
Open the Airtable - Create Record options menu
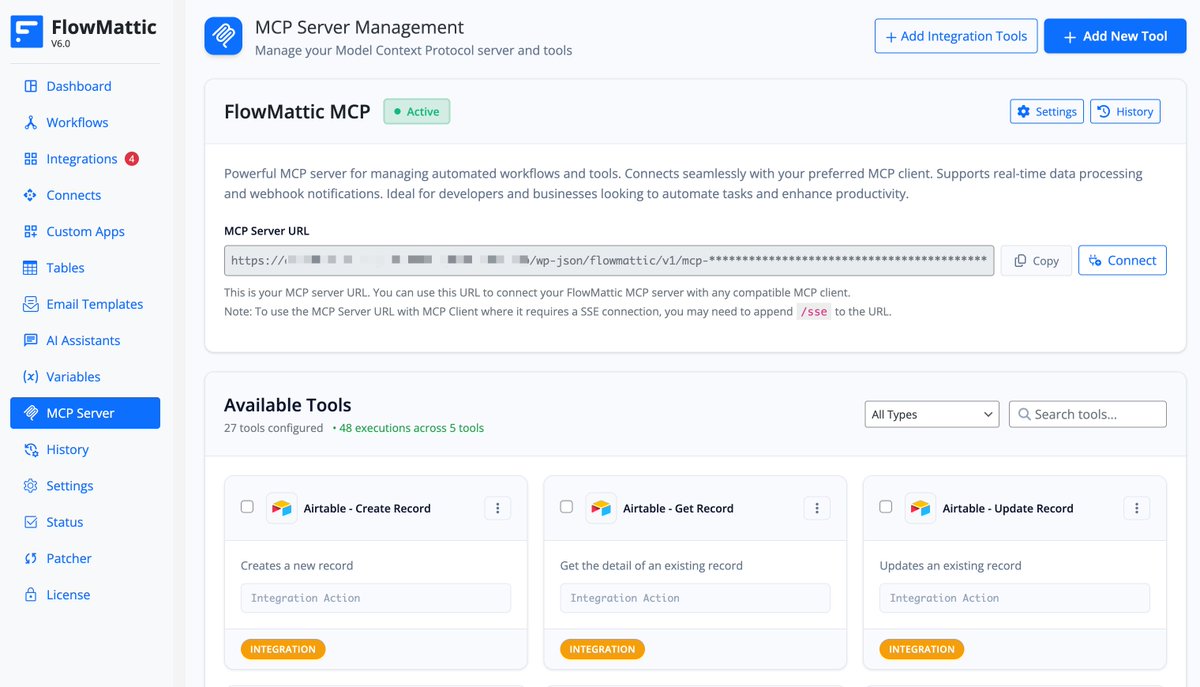pyautogui.click(x=497, y=508)
